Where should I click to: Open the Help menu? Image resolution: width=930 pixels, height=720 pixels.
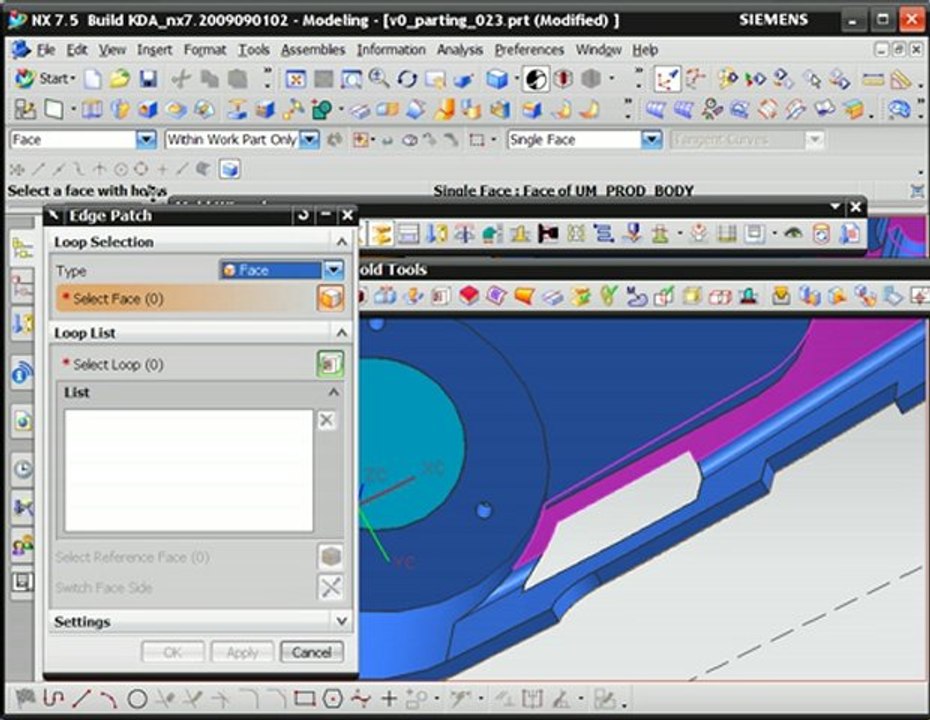645,50
